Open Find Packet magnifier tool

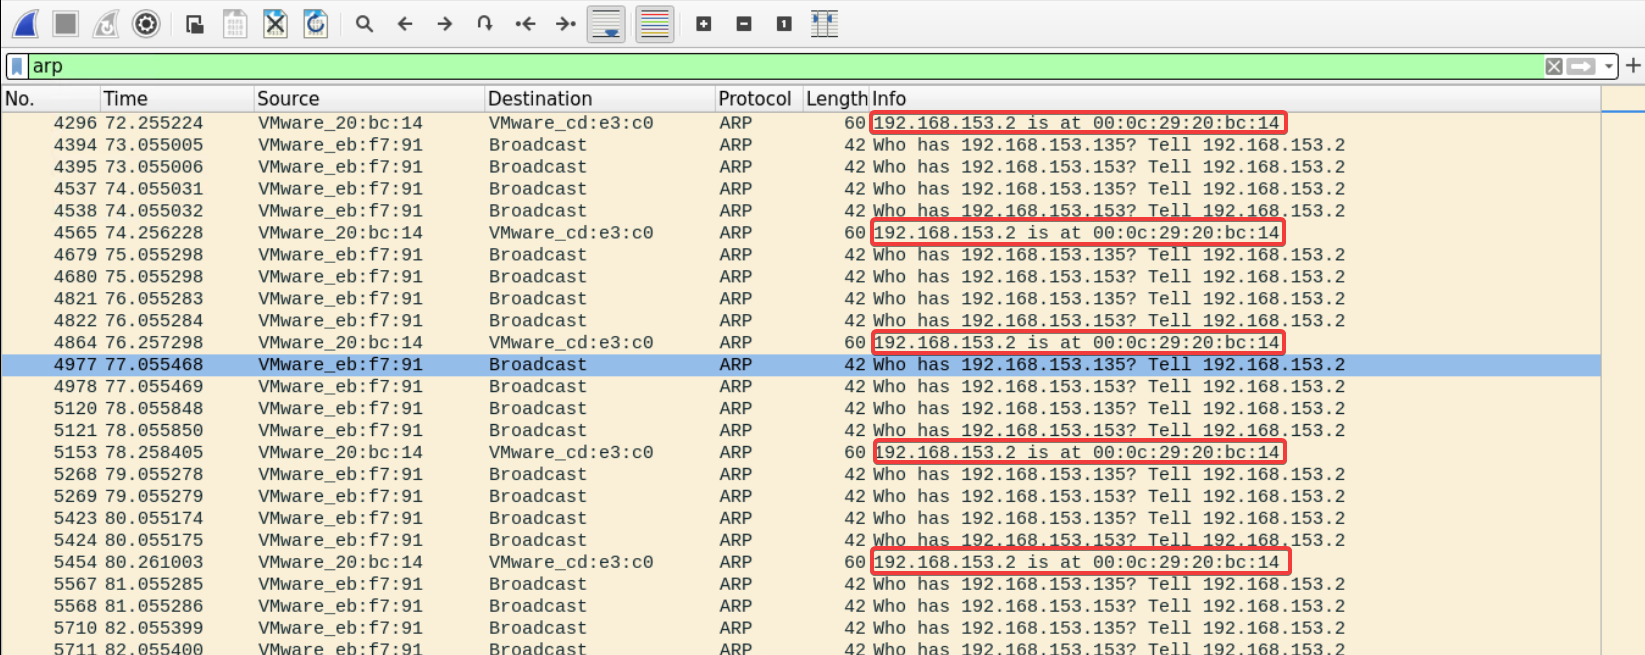(364, 24)
